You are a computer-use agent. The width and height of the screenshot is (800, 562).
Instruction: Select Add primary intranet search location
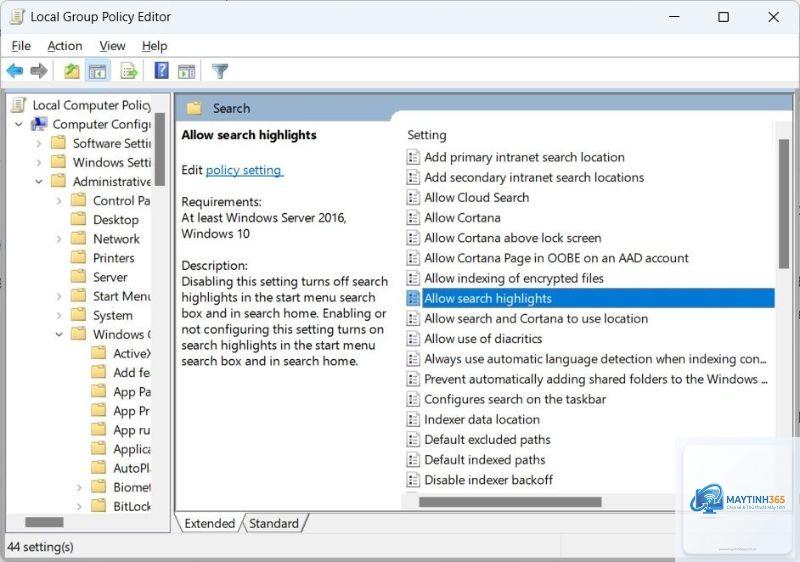tap(524, 157)
